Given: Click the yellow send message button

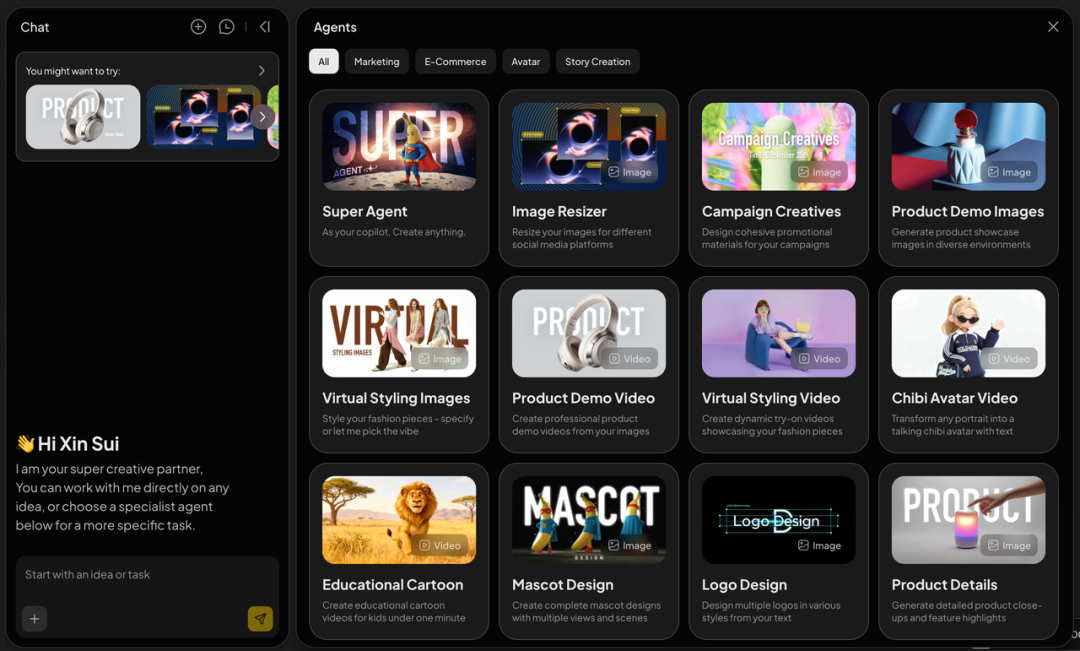Looking at the screenshot, I should click(x=260, y=619).
